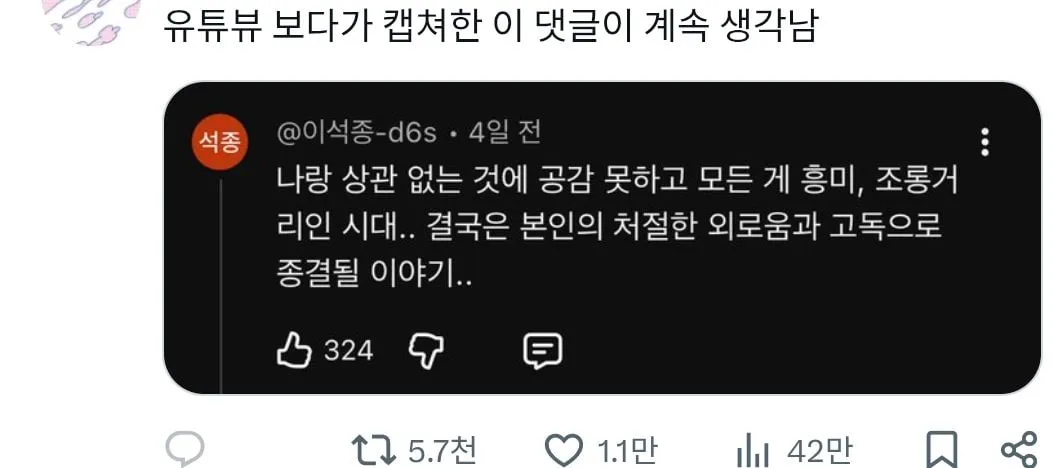The image size is (1061, 468).
Task: Open the three-dot menu on comment
Action: coord(985,142)
